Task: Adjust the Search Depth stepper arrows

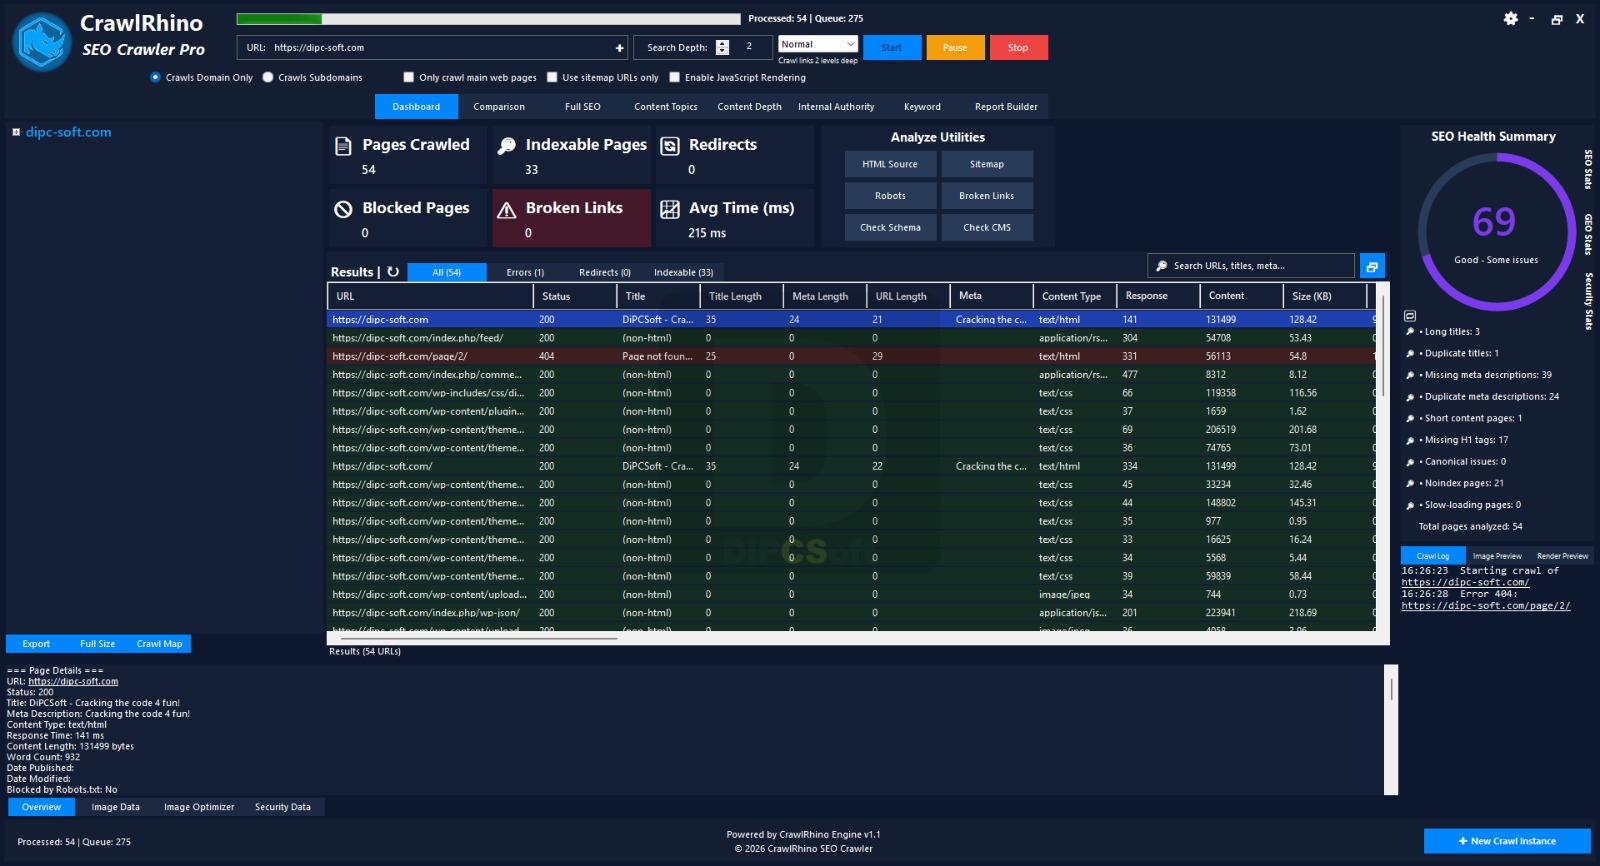Action: (x=723, y=47)
